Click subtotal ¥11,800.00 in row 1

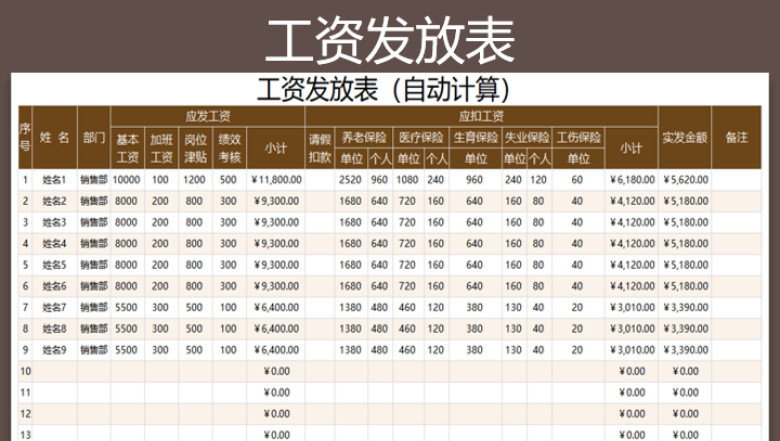276,180
